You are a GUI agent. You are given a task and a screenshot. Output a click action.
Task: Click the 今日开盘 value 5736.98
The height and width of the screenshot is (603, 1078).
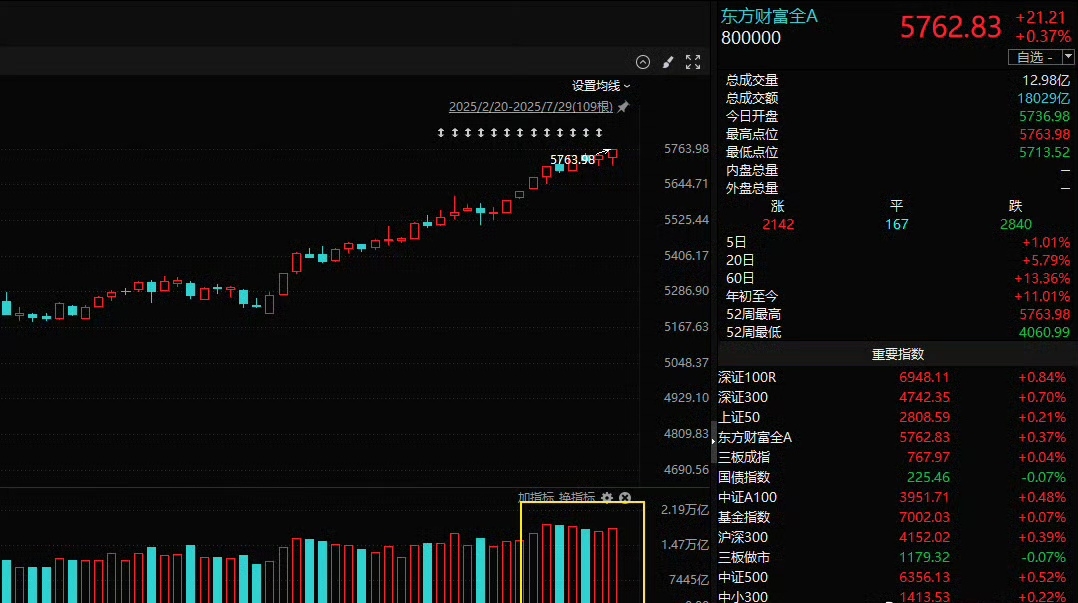(x=1044, y=116)
